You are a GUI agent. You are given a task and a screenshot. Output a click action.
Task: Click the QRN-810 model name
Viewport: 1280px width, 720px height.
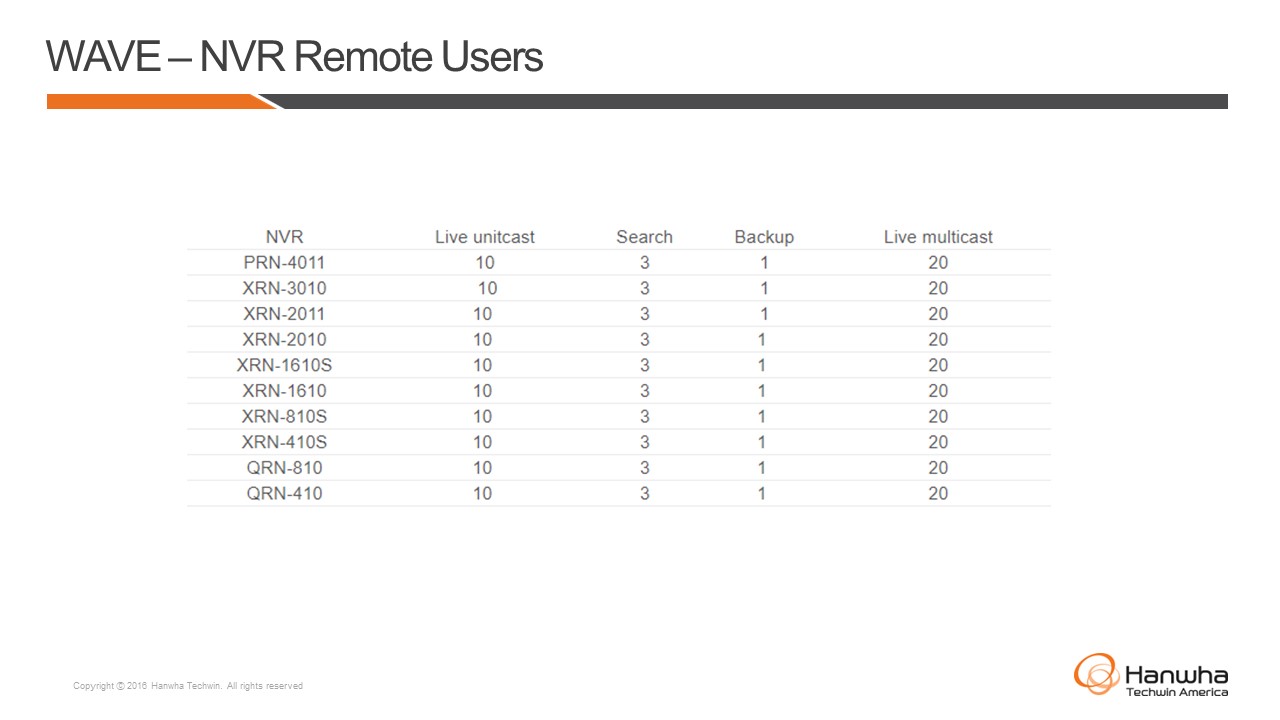coord(284,468)
